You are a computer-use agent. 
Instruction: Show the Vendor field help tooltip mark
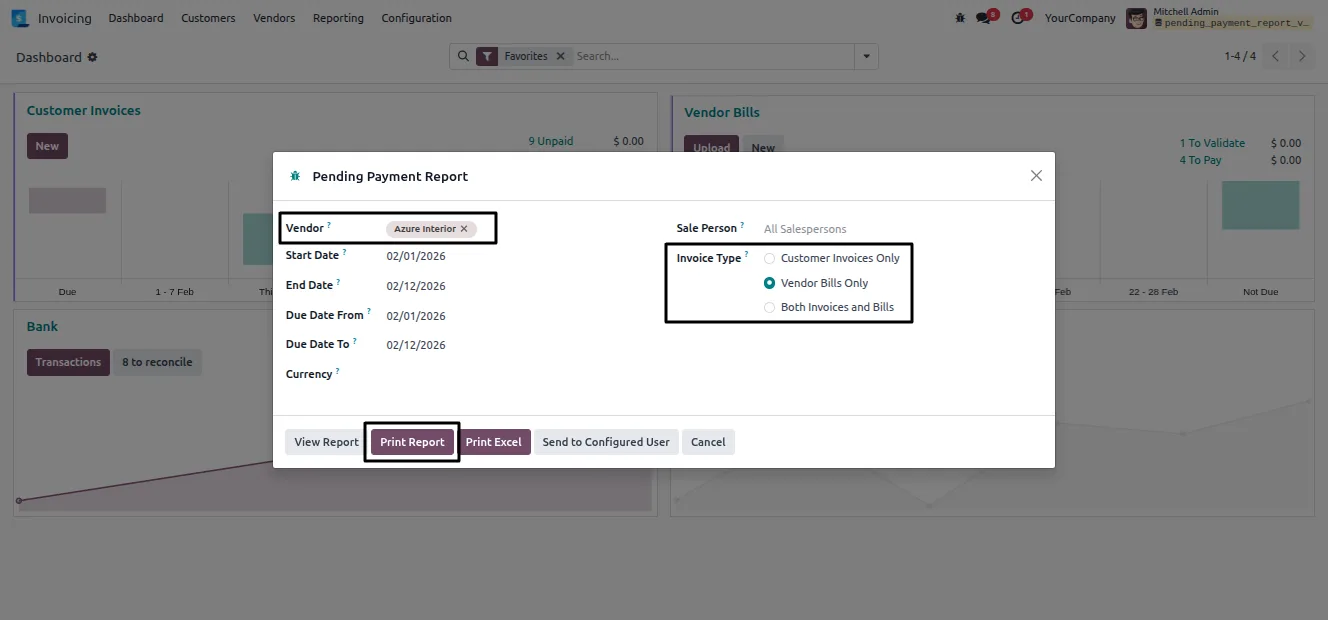pos(329,226)
